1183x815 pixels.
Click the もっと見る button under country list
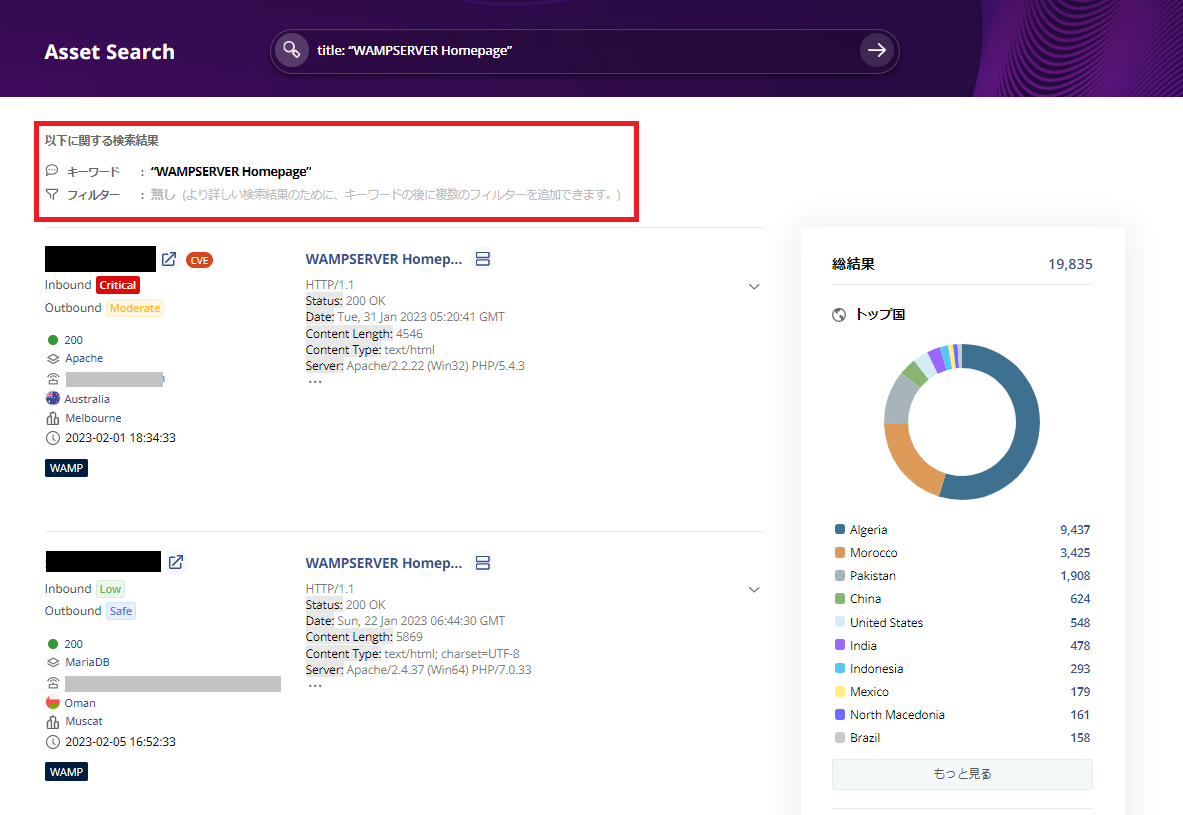tap(962, 774)
